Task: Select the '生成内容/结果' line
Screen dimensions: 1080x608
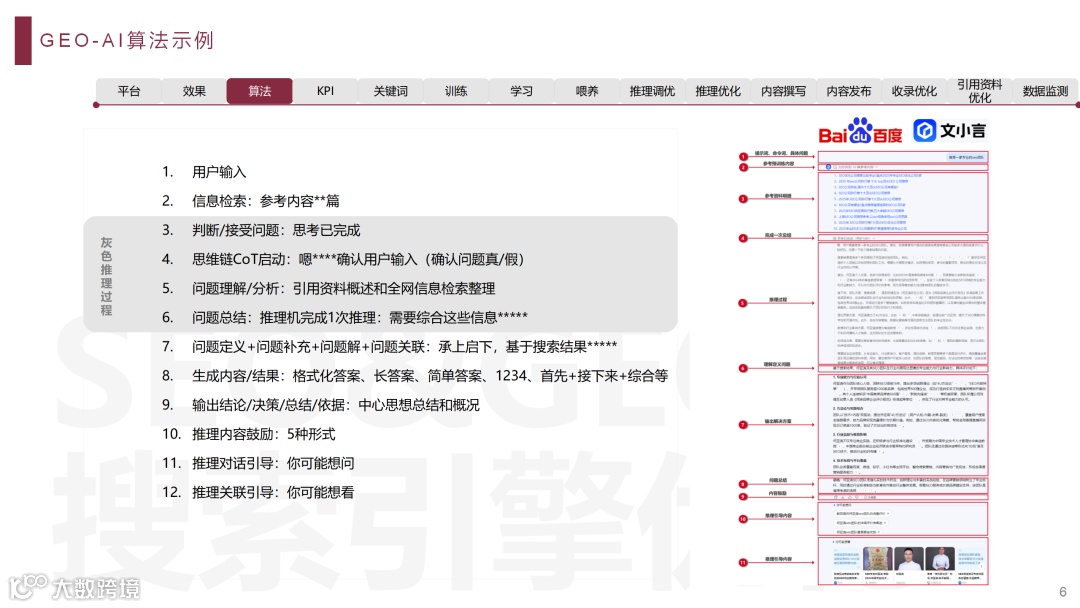Action: [x=430, y=376]
